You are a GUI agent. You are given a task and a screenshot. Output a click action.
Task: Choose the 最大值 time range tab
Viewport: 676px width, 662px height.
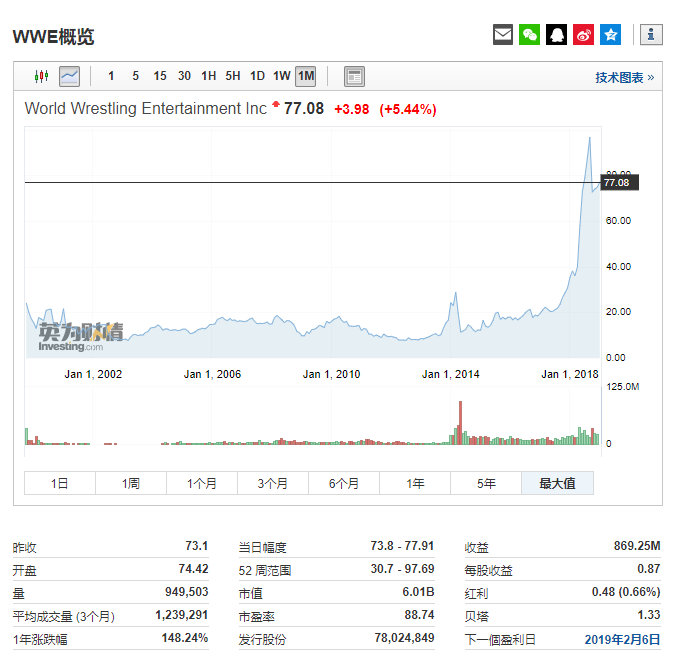coord(557,483)
